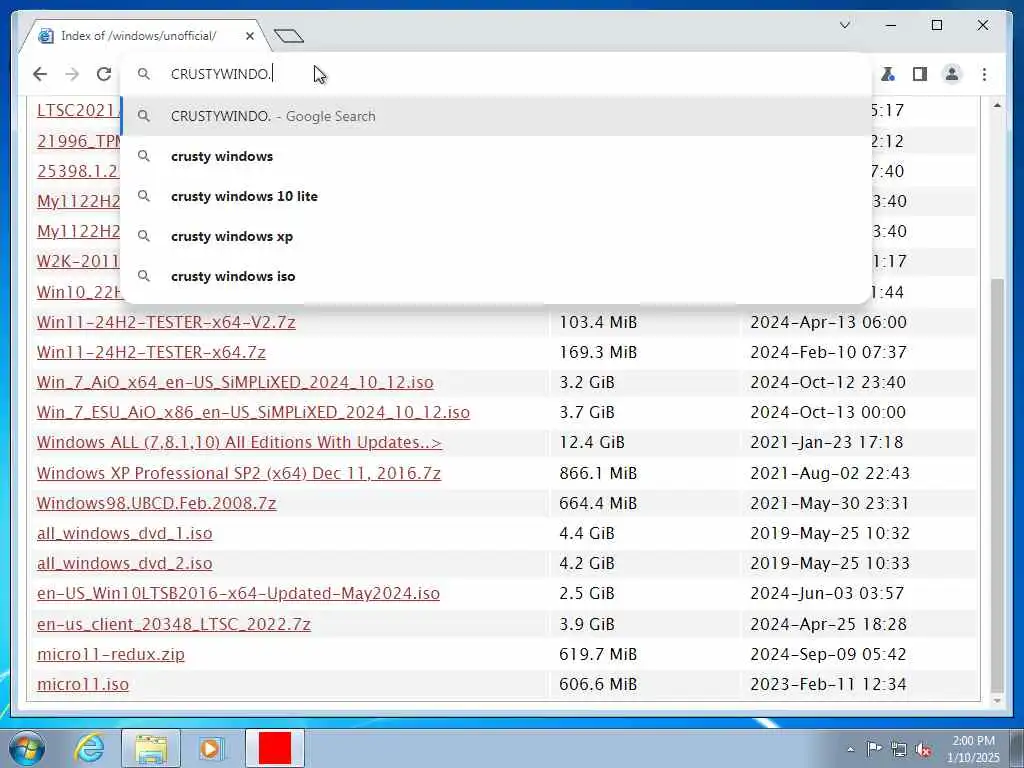Open a new tab with the plus button

click(x=289, y=36)
